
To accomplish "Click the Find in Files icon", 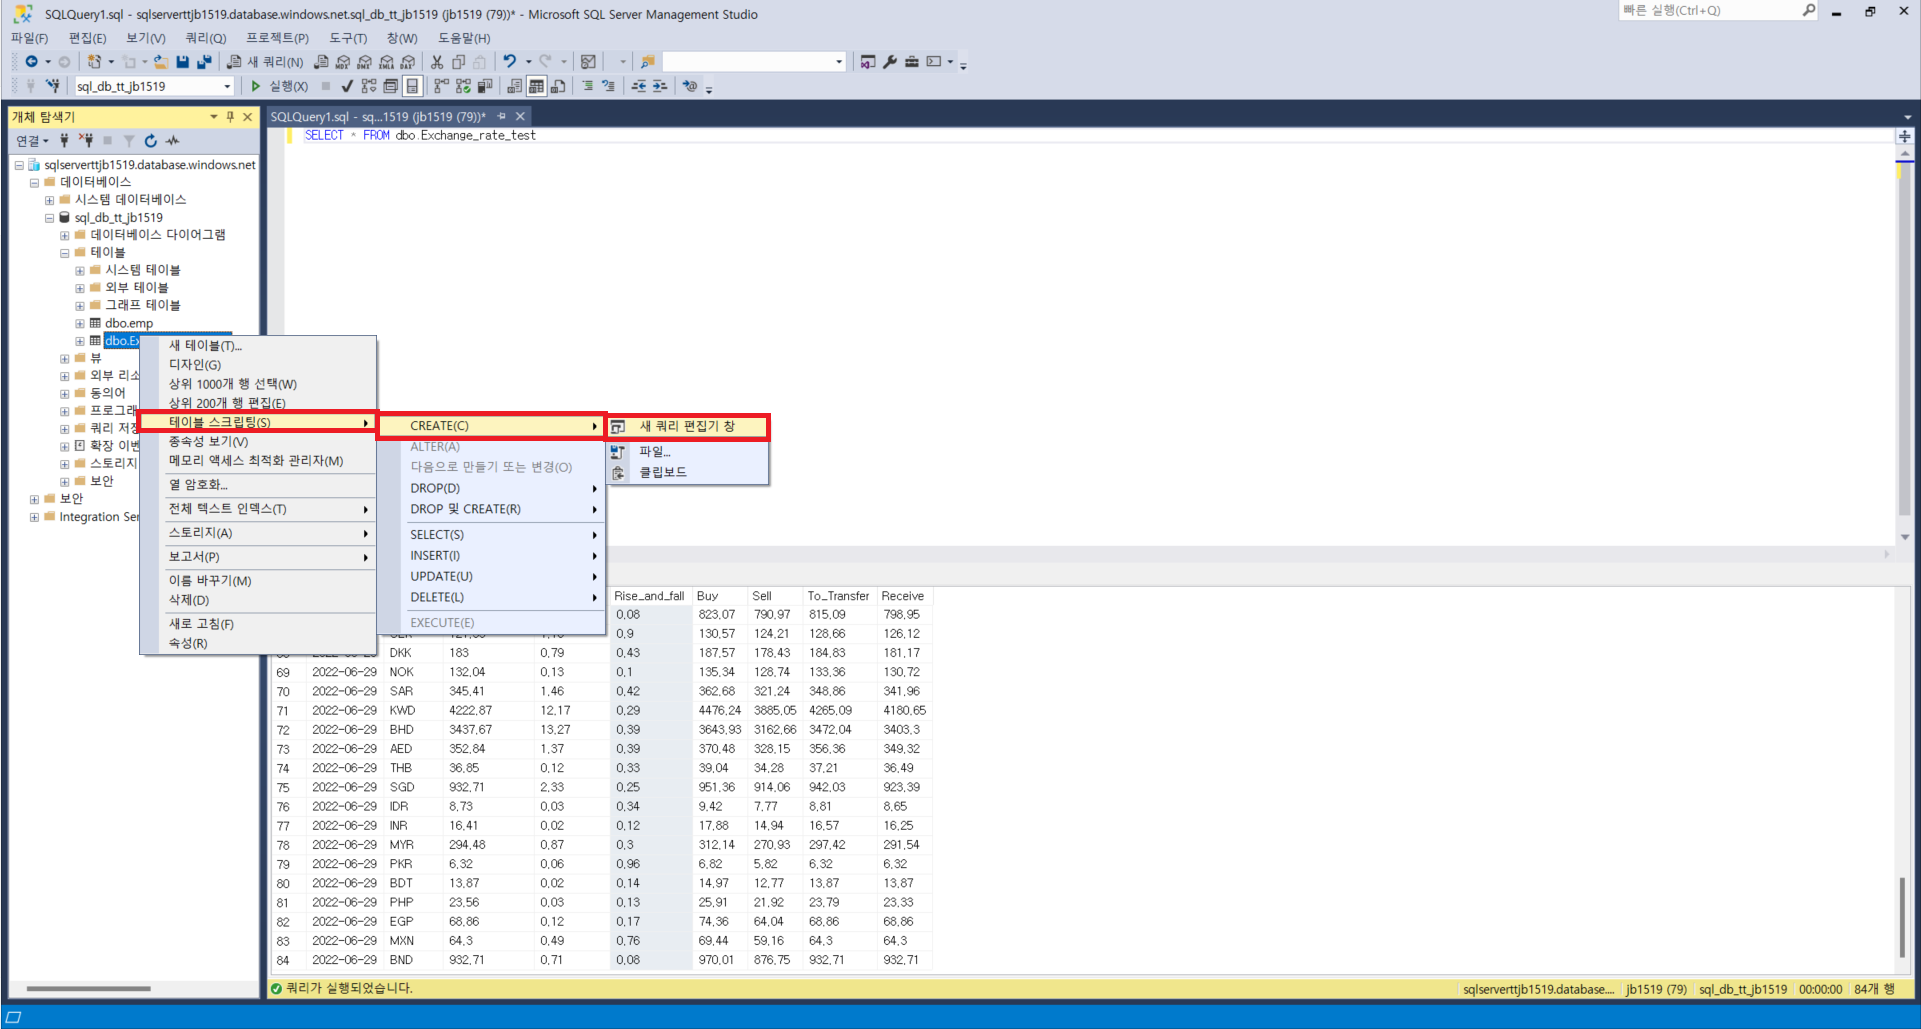I will (648, 62).
